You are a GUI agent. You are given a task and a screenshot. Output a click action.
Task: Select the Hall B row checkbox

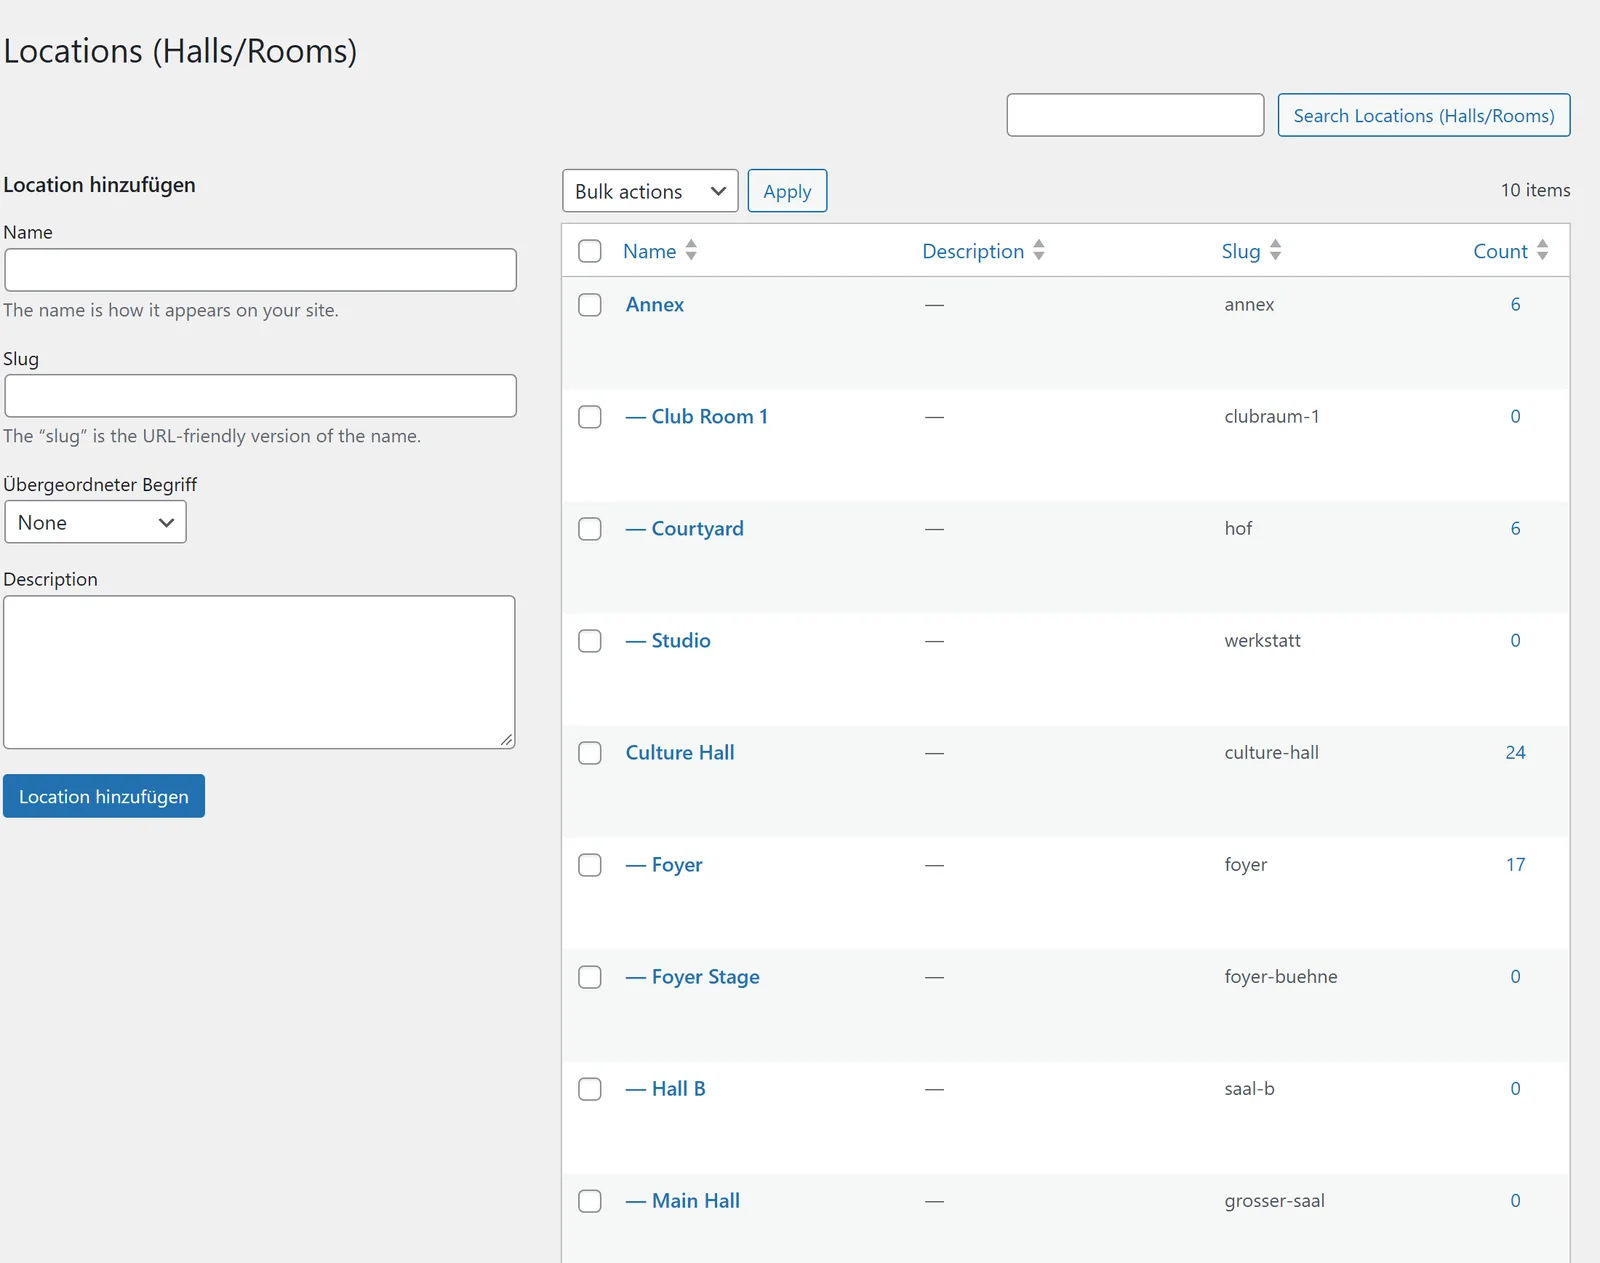point(590,1089)
